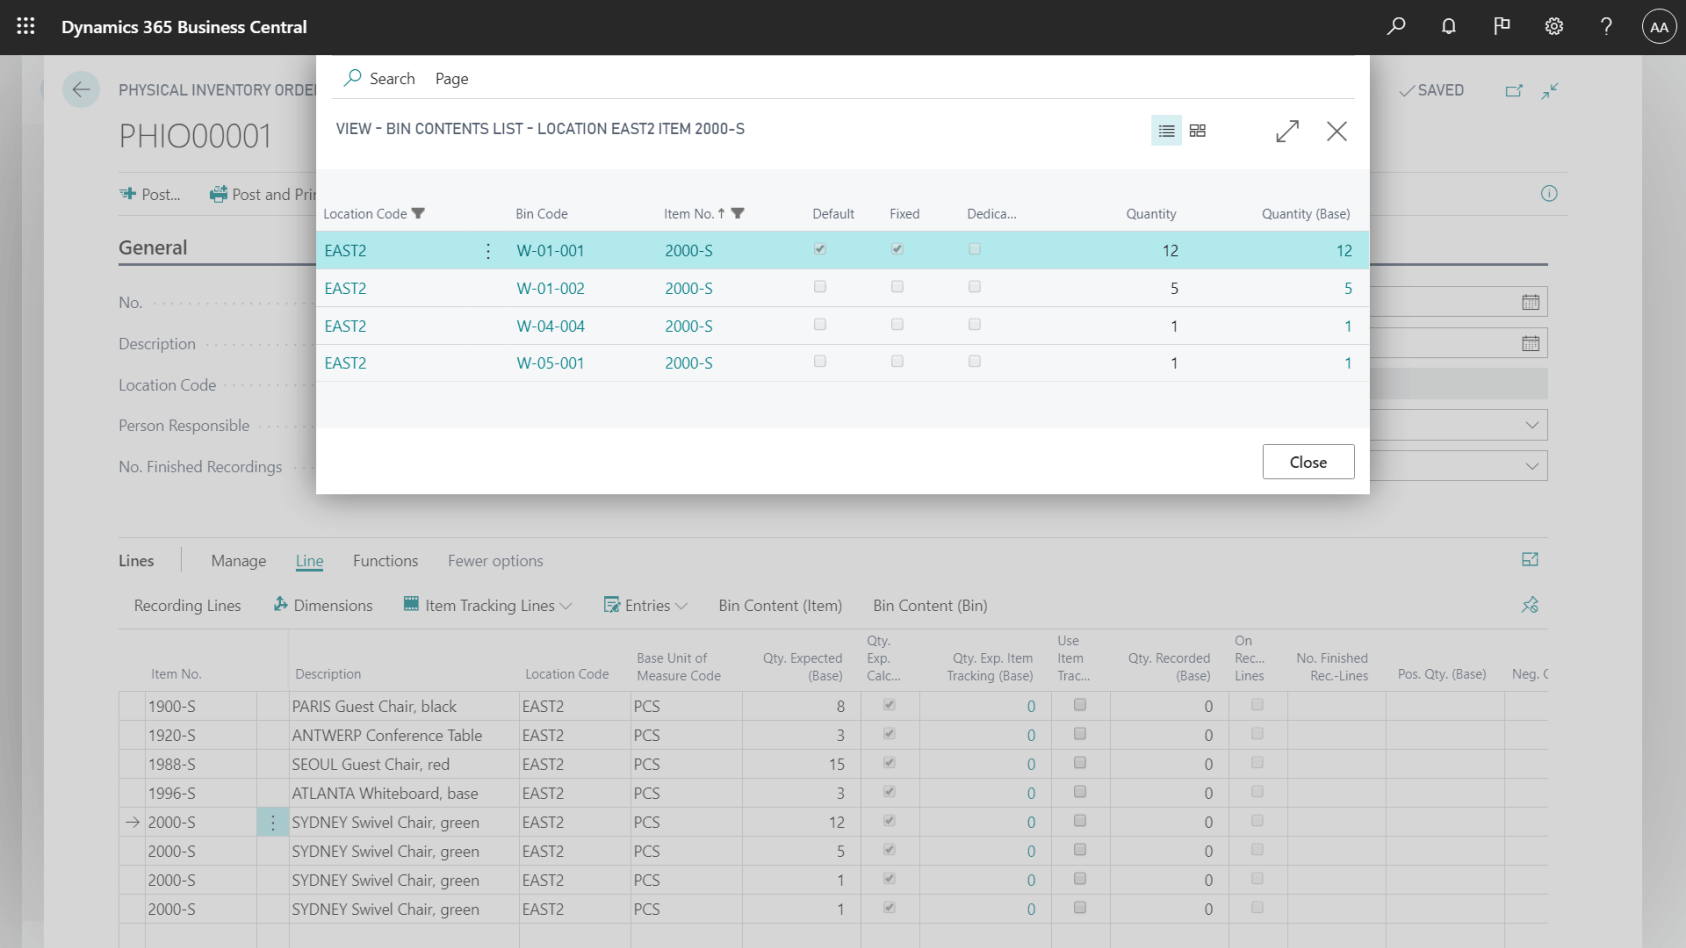1686x948 pixels.
Task: Open Quantity (Base) value 5 drilldown
Action: point(1347,288)
